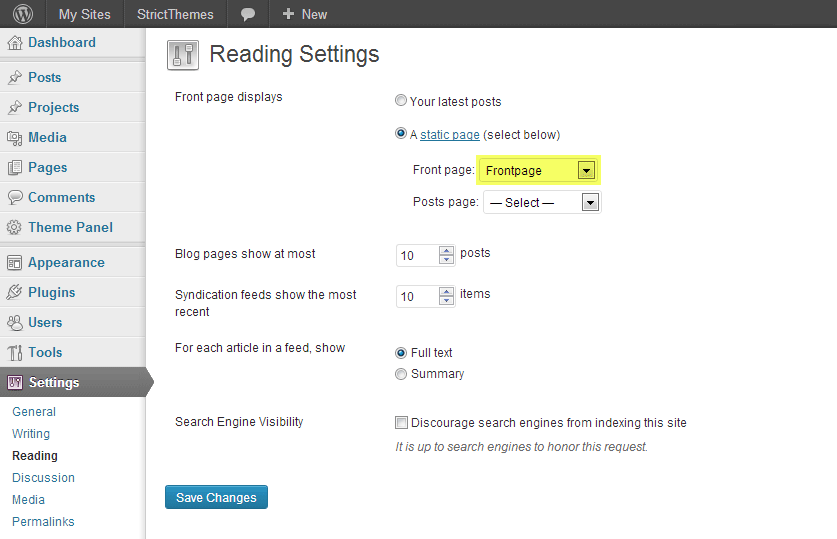Image resolution: width=837 pixels, height=539 pixels.
Task: Choose the Summary feed option
Action: 401,374
